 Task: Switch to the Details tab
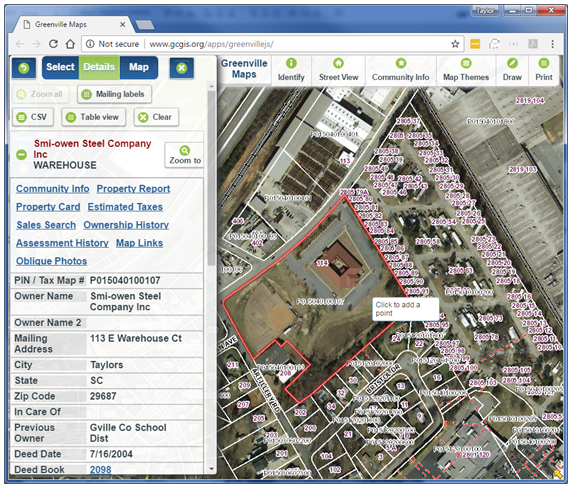click(99, 67)
